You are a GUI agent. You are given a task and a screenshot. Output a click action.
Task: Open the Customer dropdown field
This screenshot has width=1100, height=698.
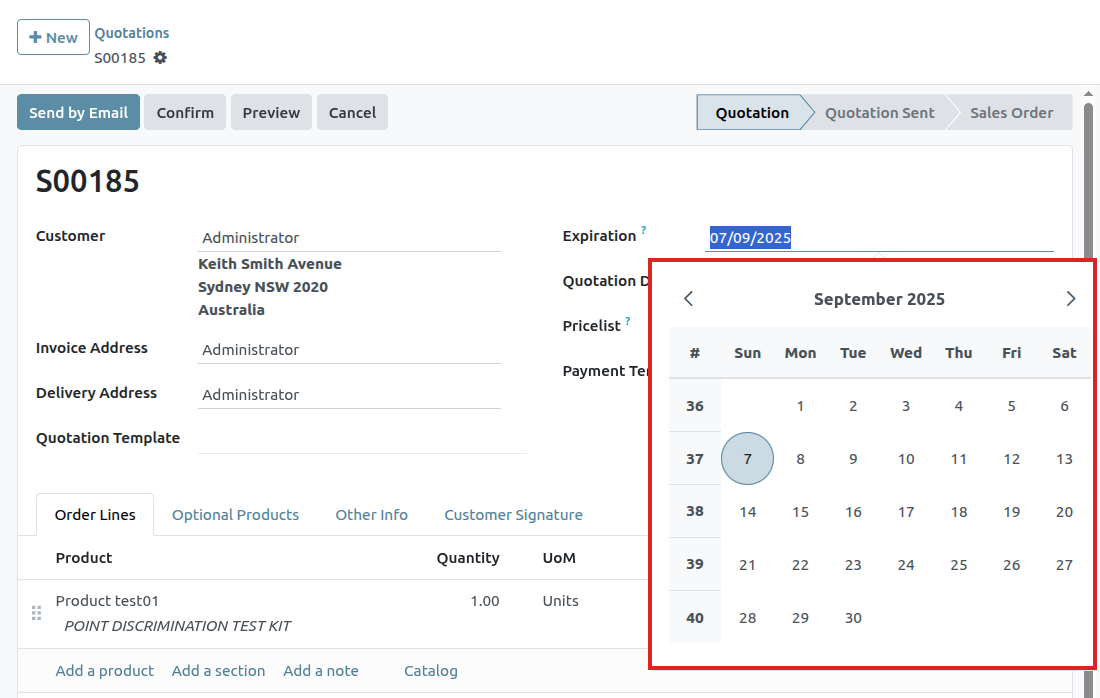348,238
